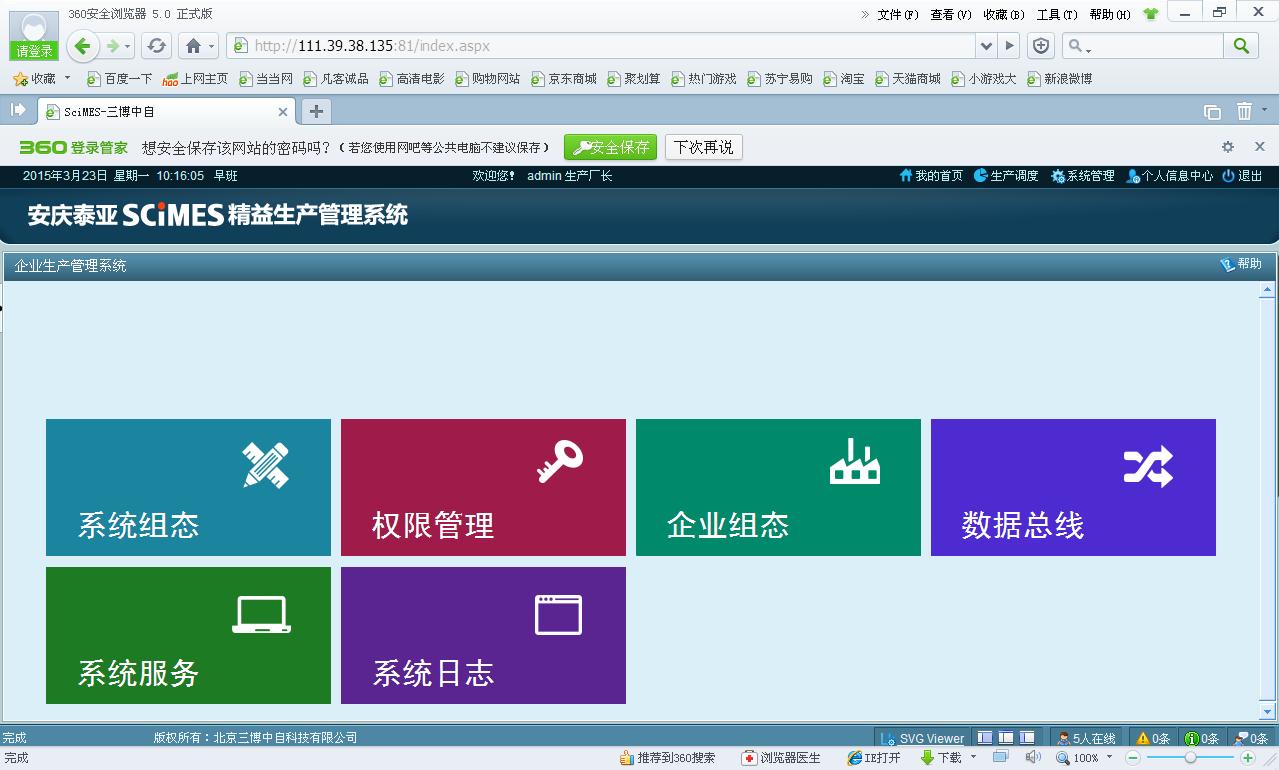This screenshot has width=1279, height=770.
Task: Reload the page with refresh icon
Action: coord(156,46)
